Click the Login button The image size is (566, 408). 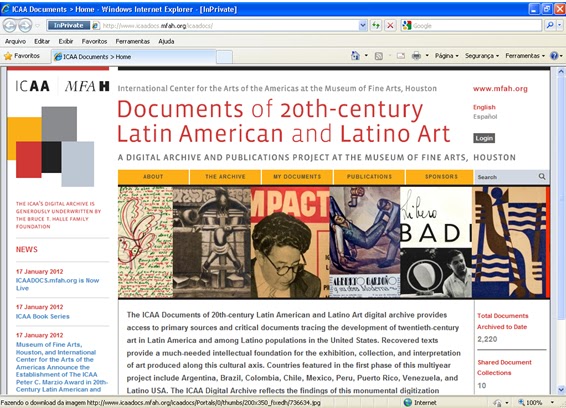[x=484, y=138]
